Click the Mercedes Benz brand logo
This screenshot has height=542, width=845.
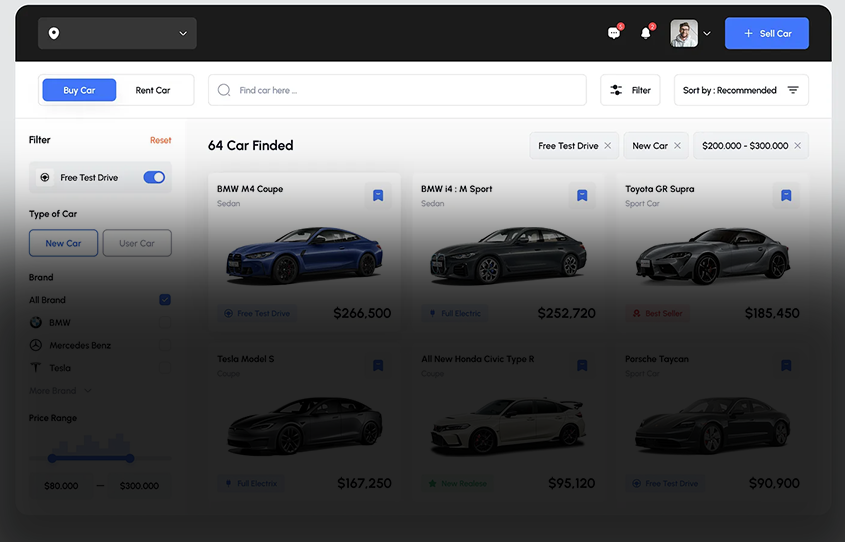36,345
